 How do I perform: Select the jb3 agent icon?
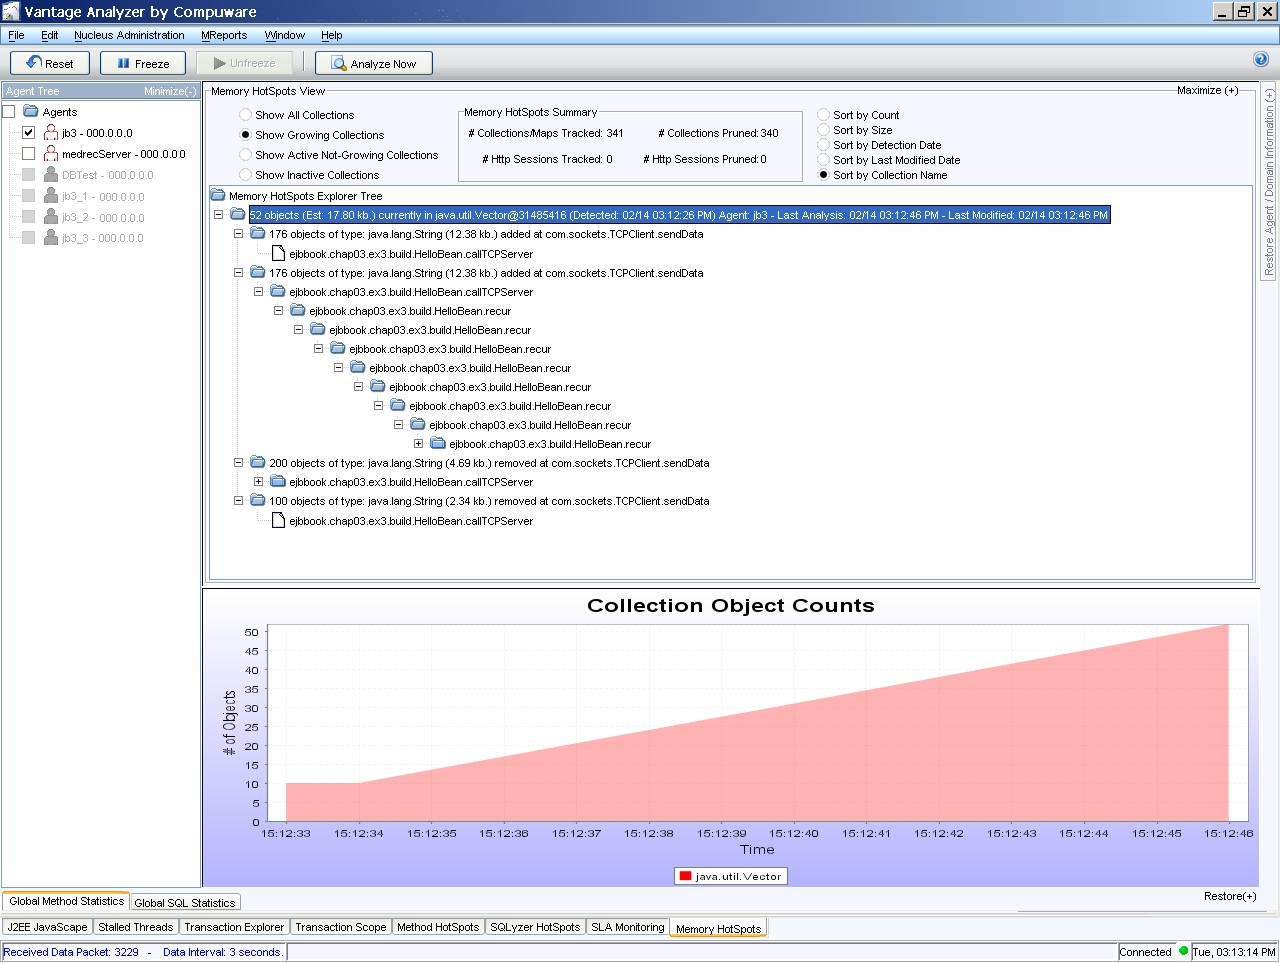50,132
